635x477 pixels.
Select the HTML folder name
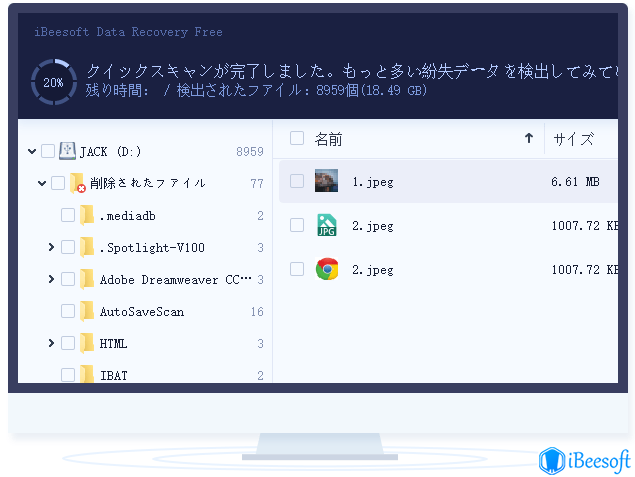pos(114,343)
